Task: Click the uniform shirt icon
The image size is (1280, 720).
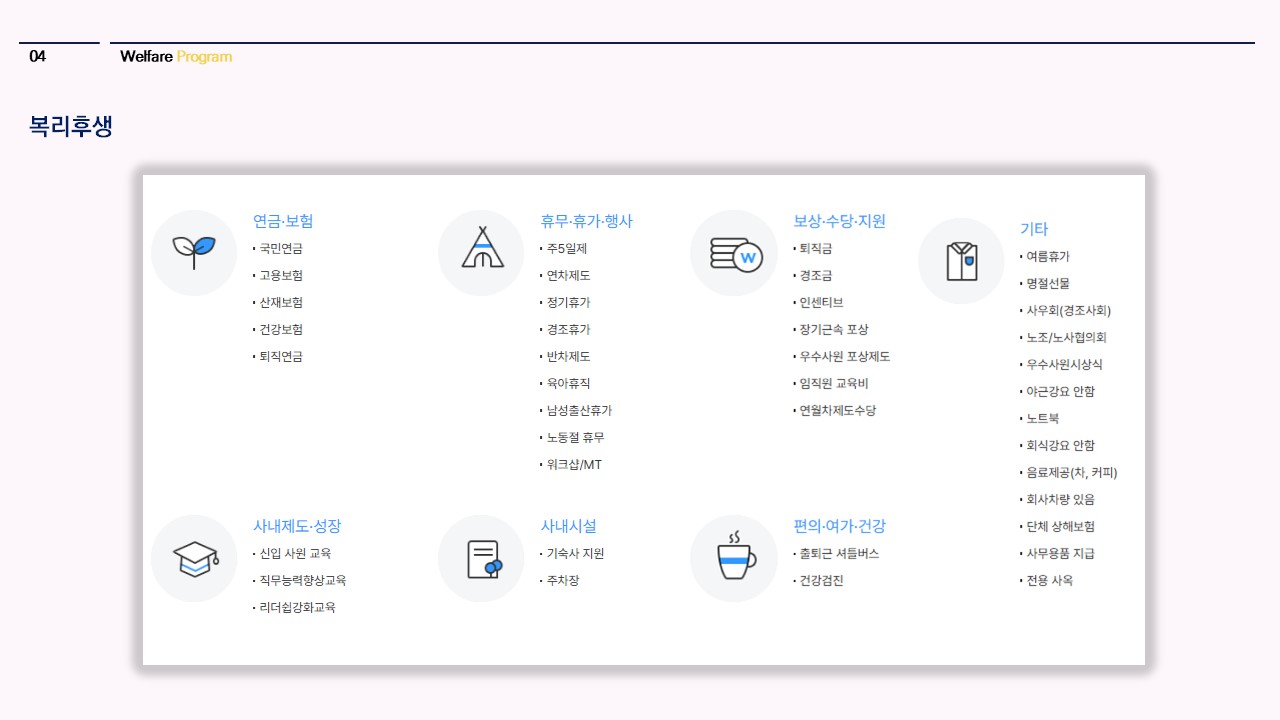Action: [x=961, y=261]
